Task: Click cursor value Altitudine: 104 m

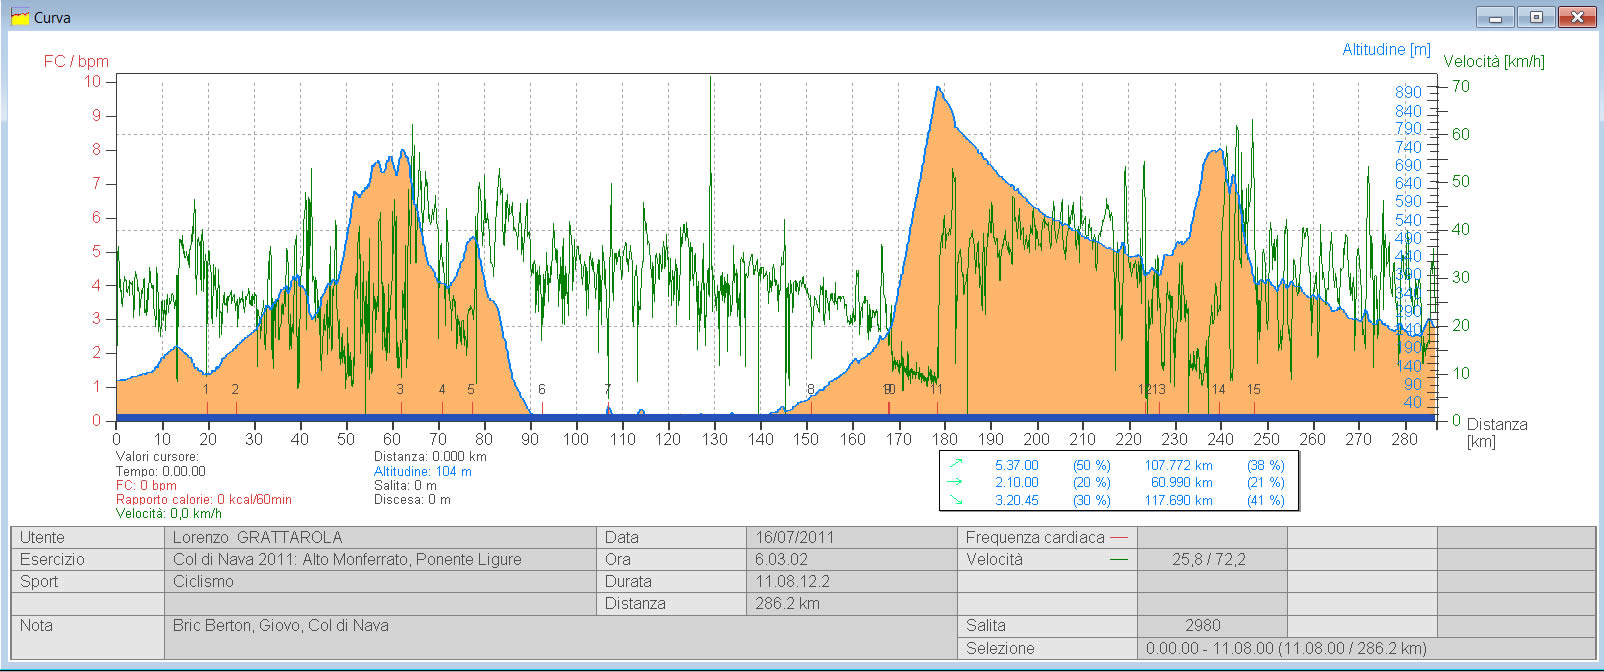Action: pos(422,471)
